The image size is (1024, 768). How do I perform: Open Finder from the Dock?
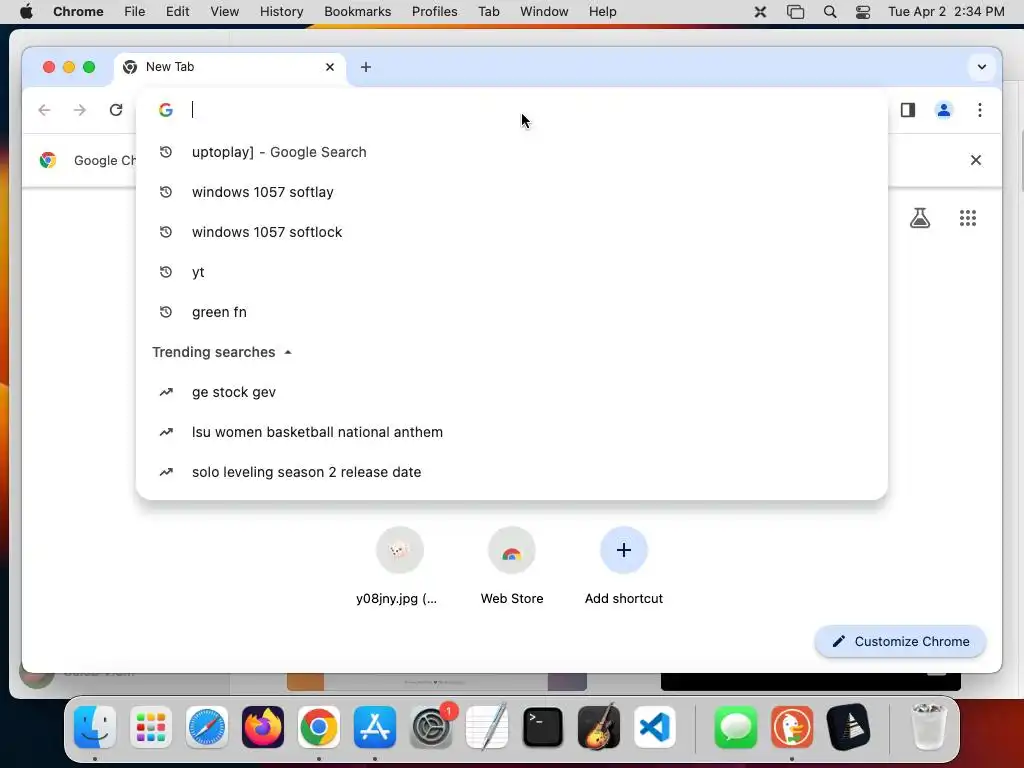coord(95,727)
